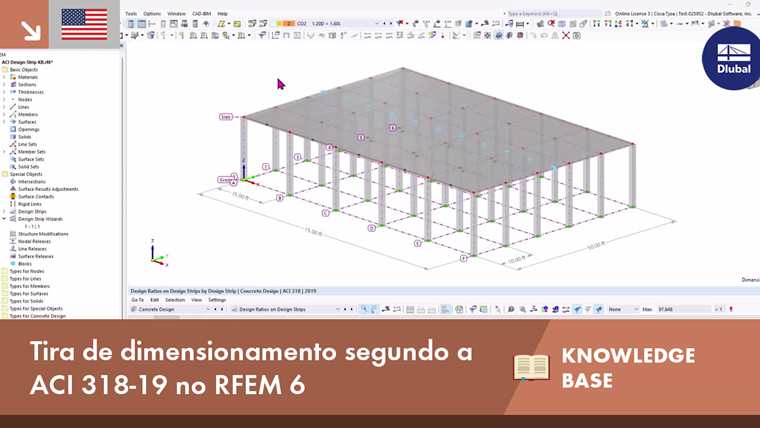760x428 pixels.
Task: Open the None filter dropdown
Action: (636, 309)
